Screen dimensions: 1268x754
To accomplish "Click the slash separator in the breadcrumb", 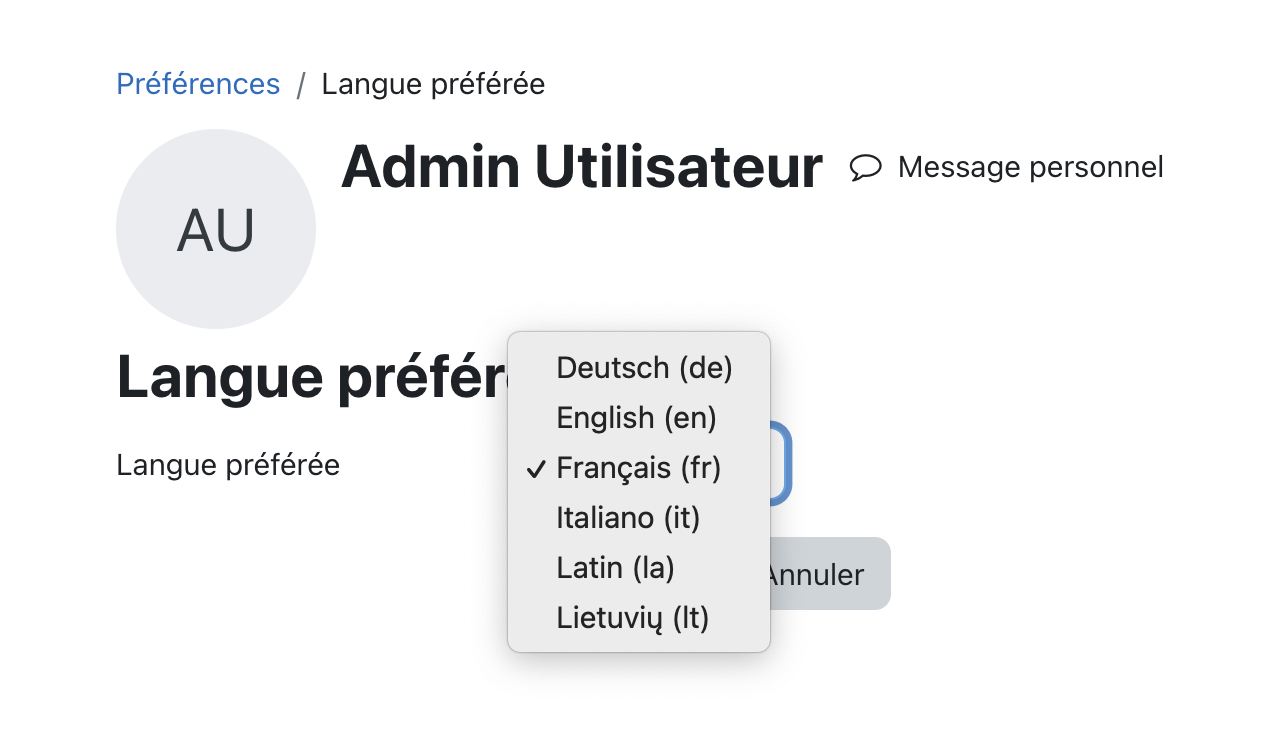I will pos(301,85).
